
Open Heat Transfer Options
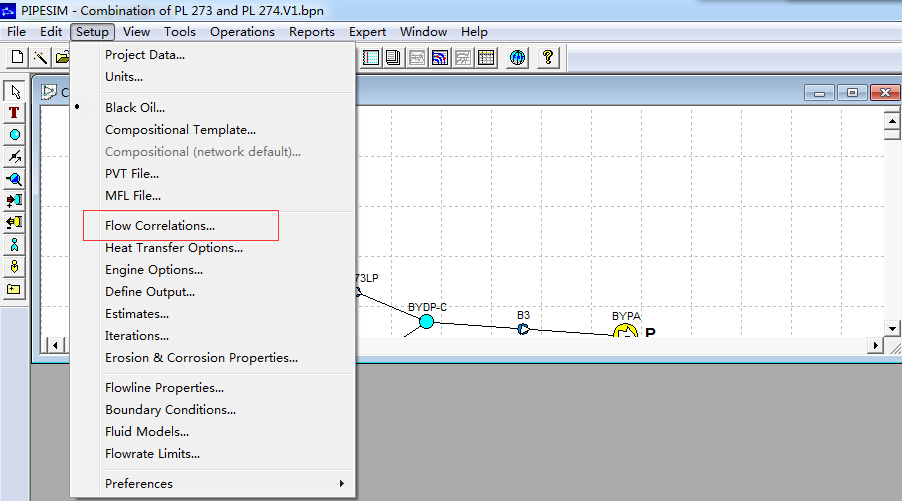[174, 248]
